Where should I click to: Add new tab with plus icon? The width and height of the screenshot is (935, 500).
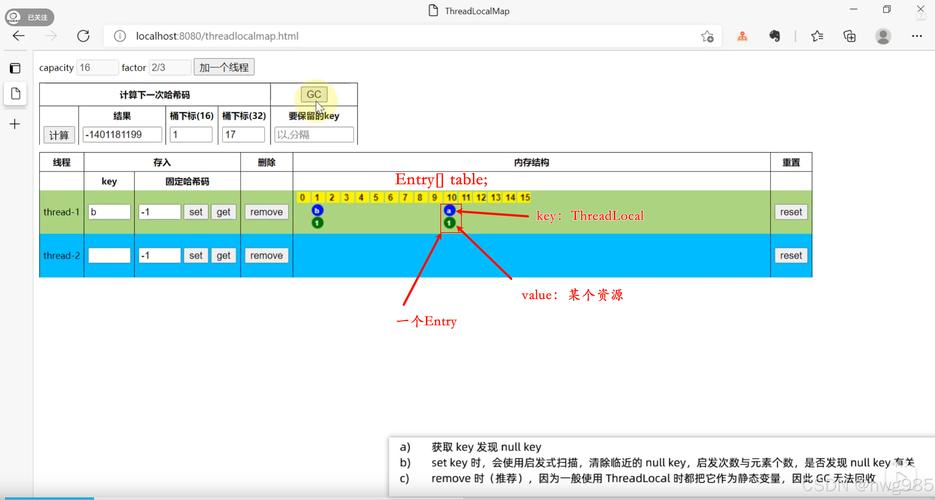[x=15, y=124]
